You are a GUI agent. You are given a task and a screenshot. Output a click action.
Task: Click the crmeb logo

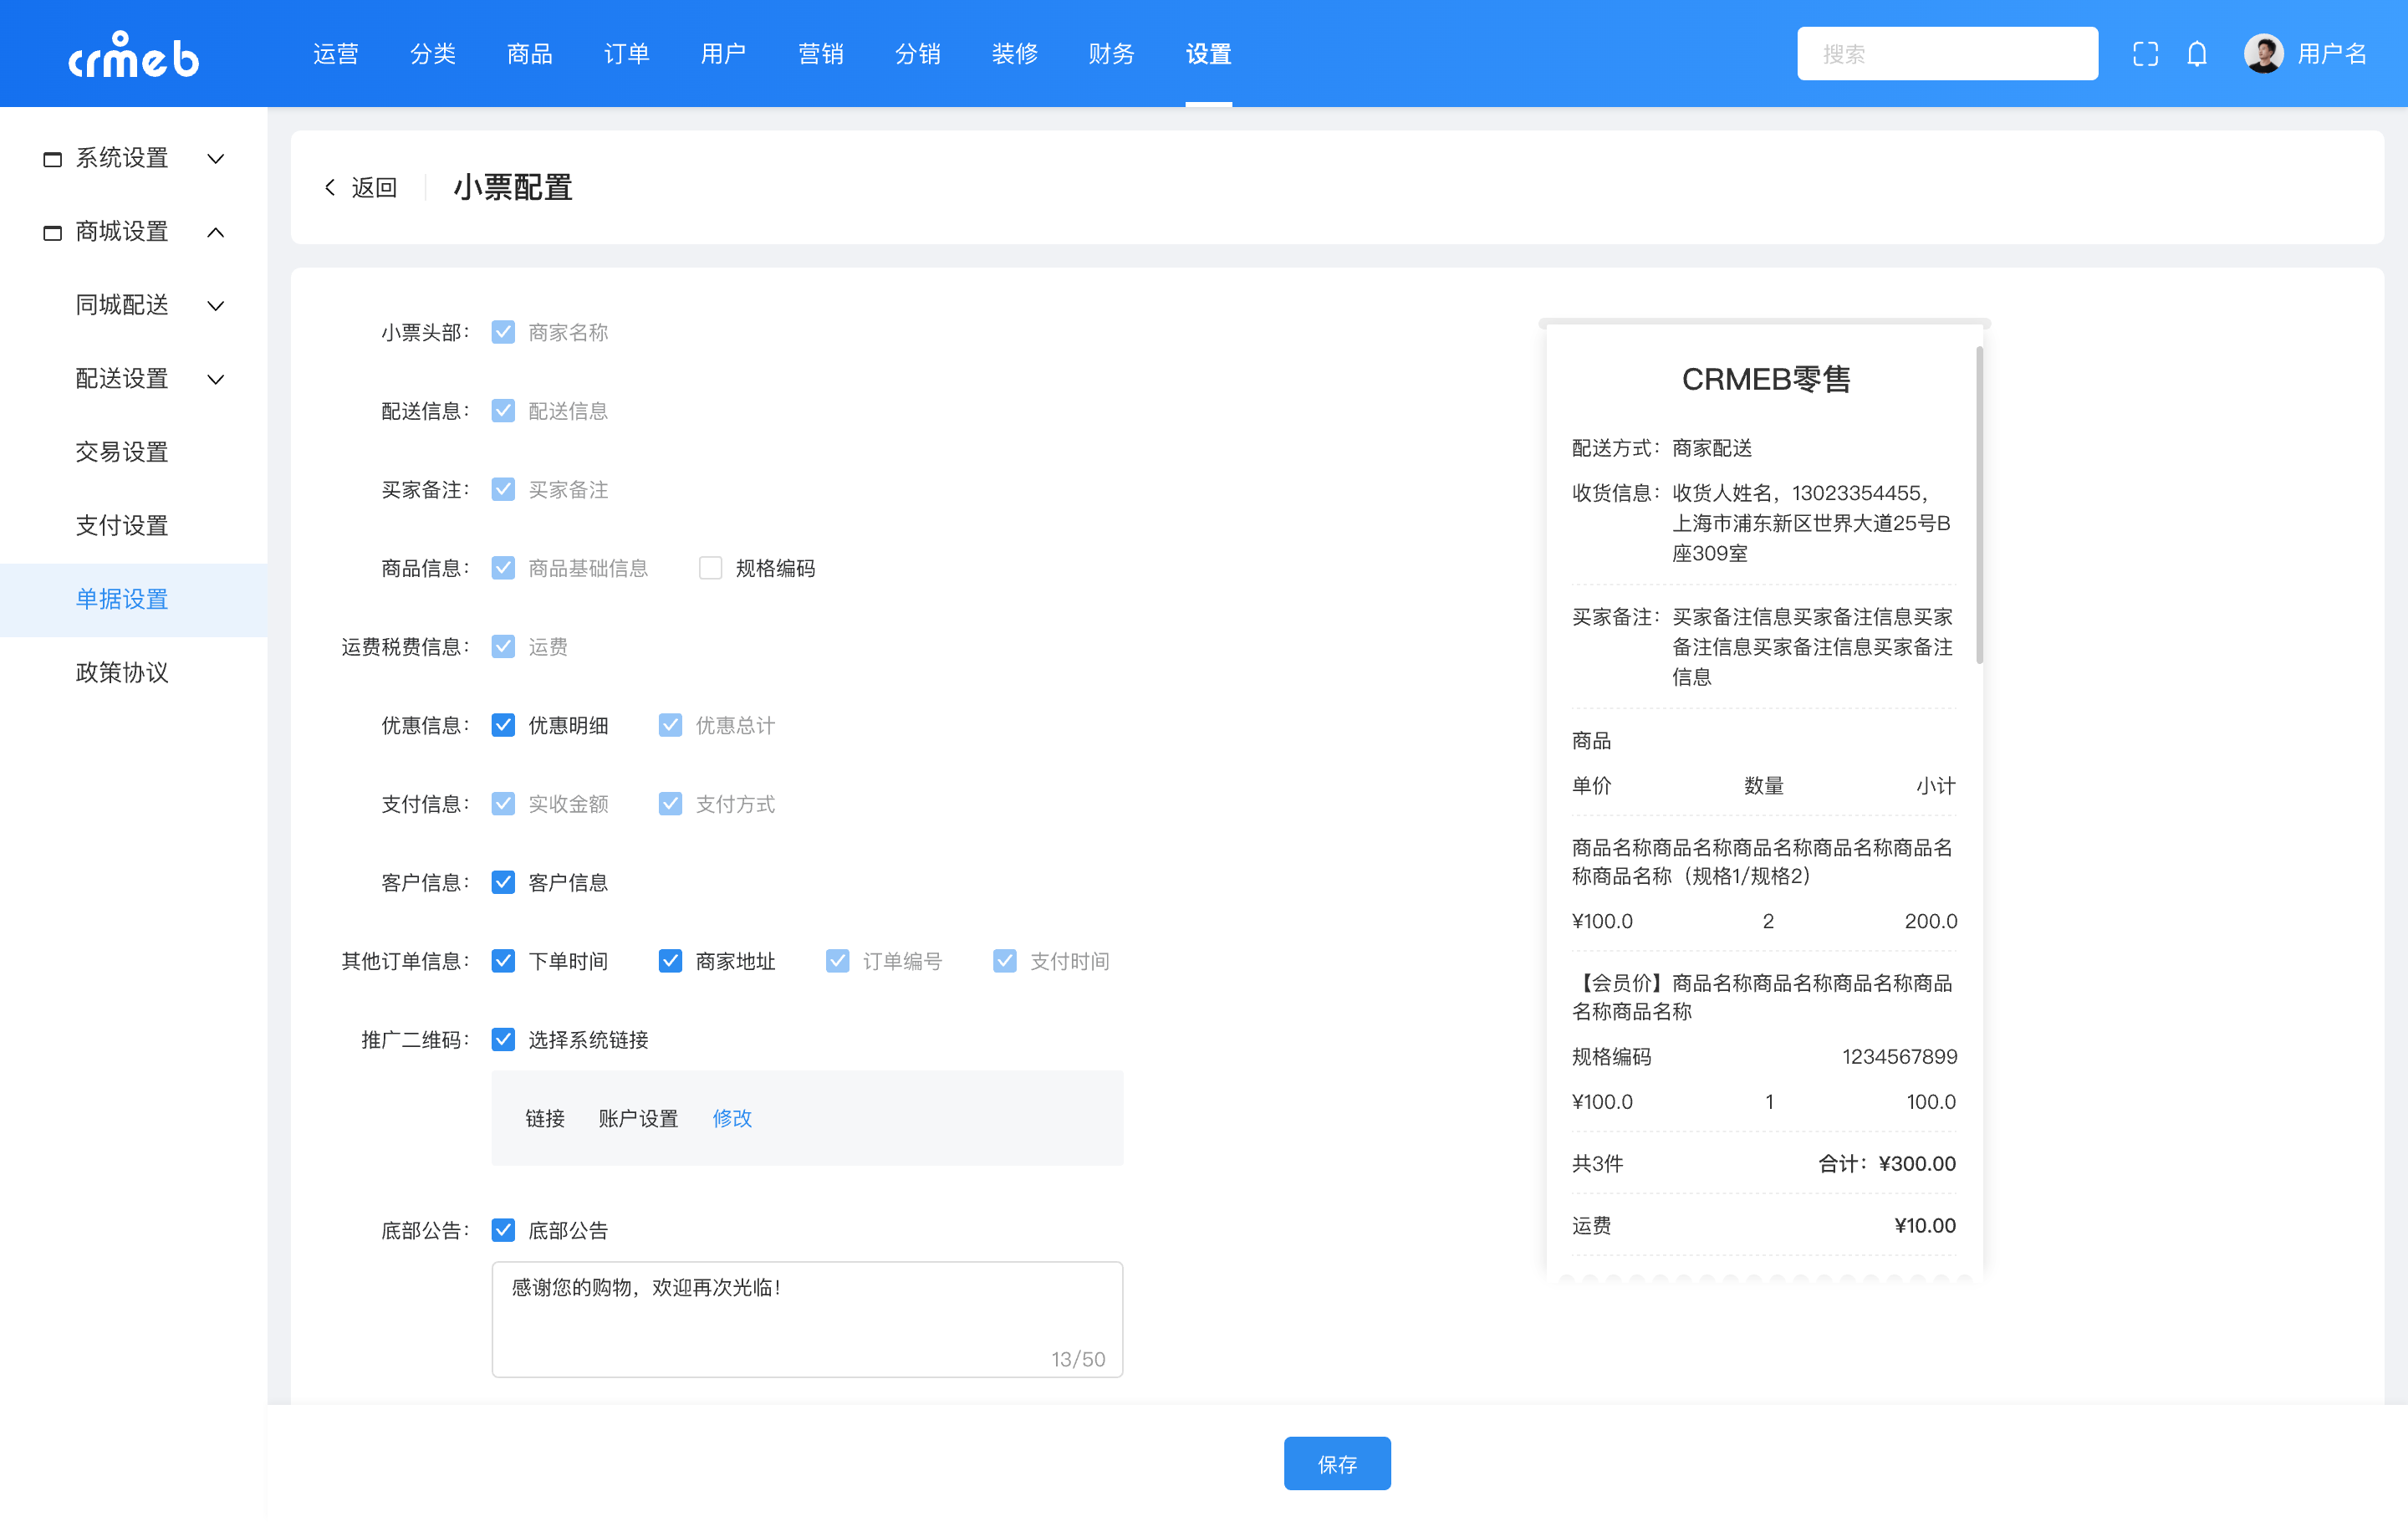click(x=133, y=55)
